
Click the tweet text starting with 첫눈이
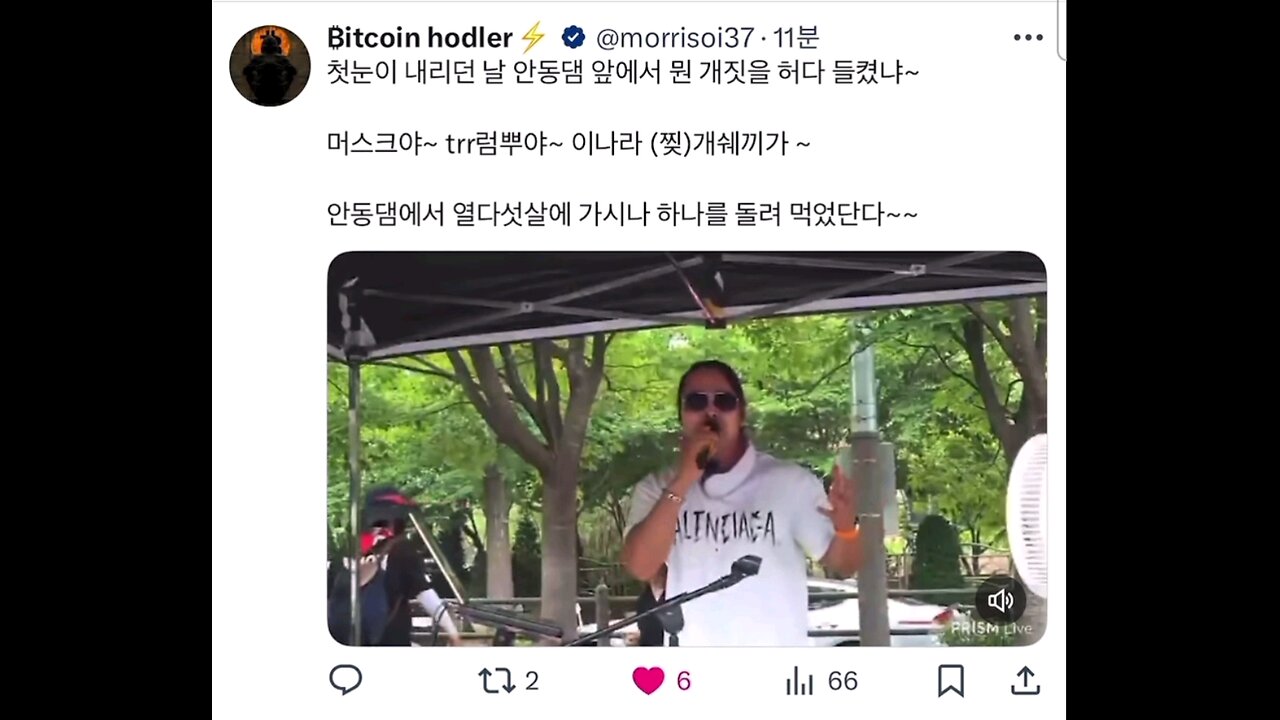[623, 73]
